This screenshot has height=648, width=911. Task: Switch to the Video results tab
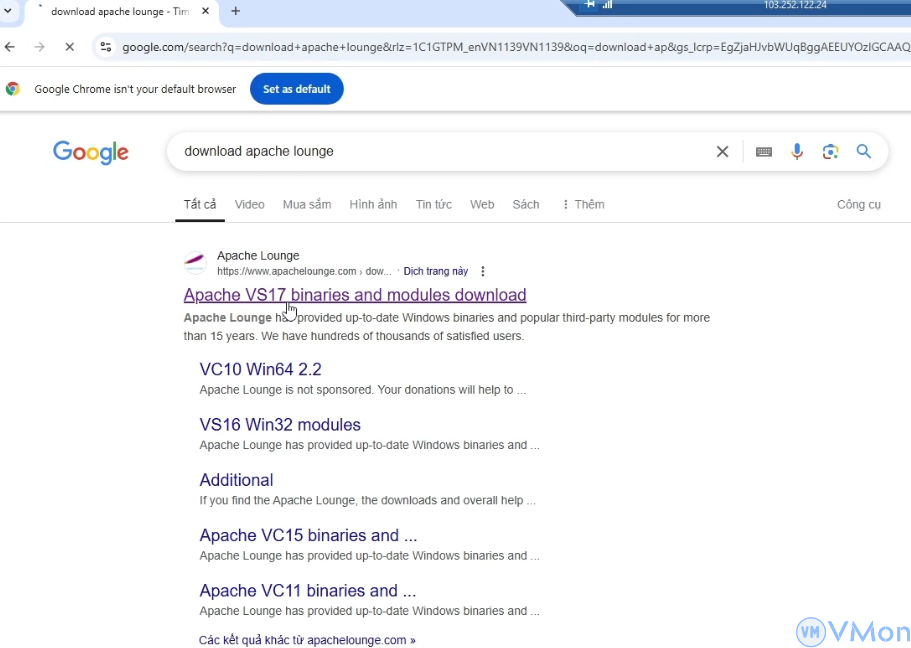(249, 204)
